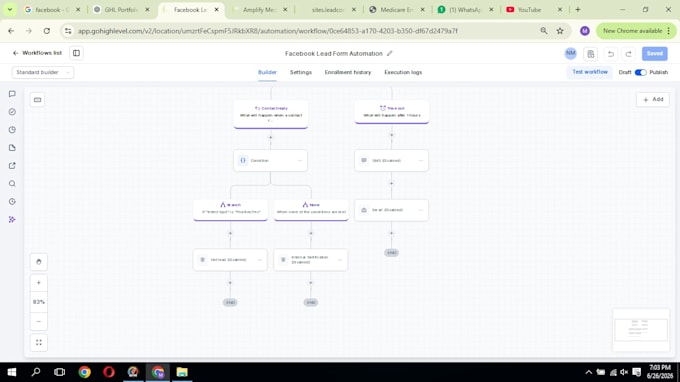
Task: Open the comments icon in left sidebar
Action: tap(12, 94)
